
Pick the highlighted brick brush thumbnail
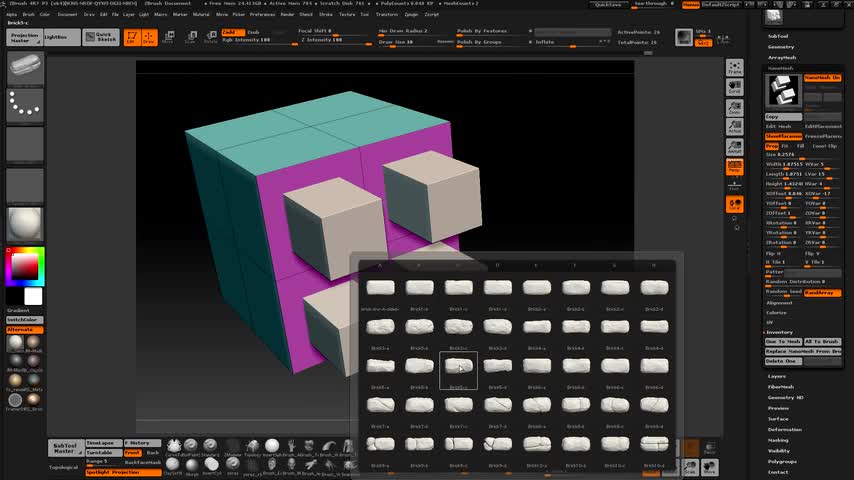[x=458, y=366]
